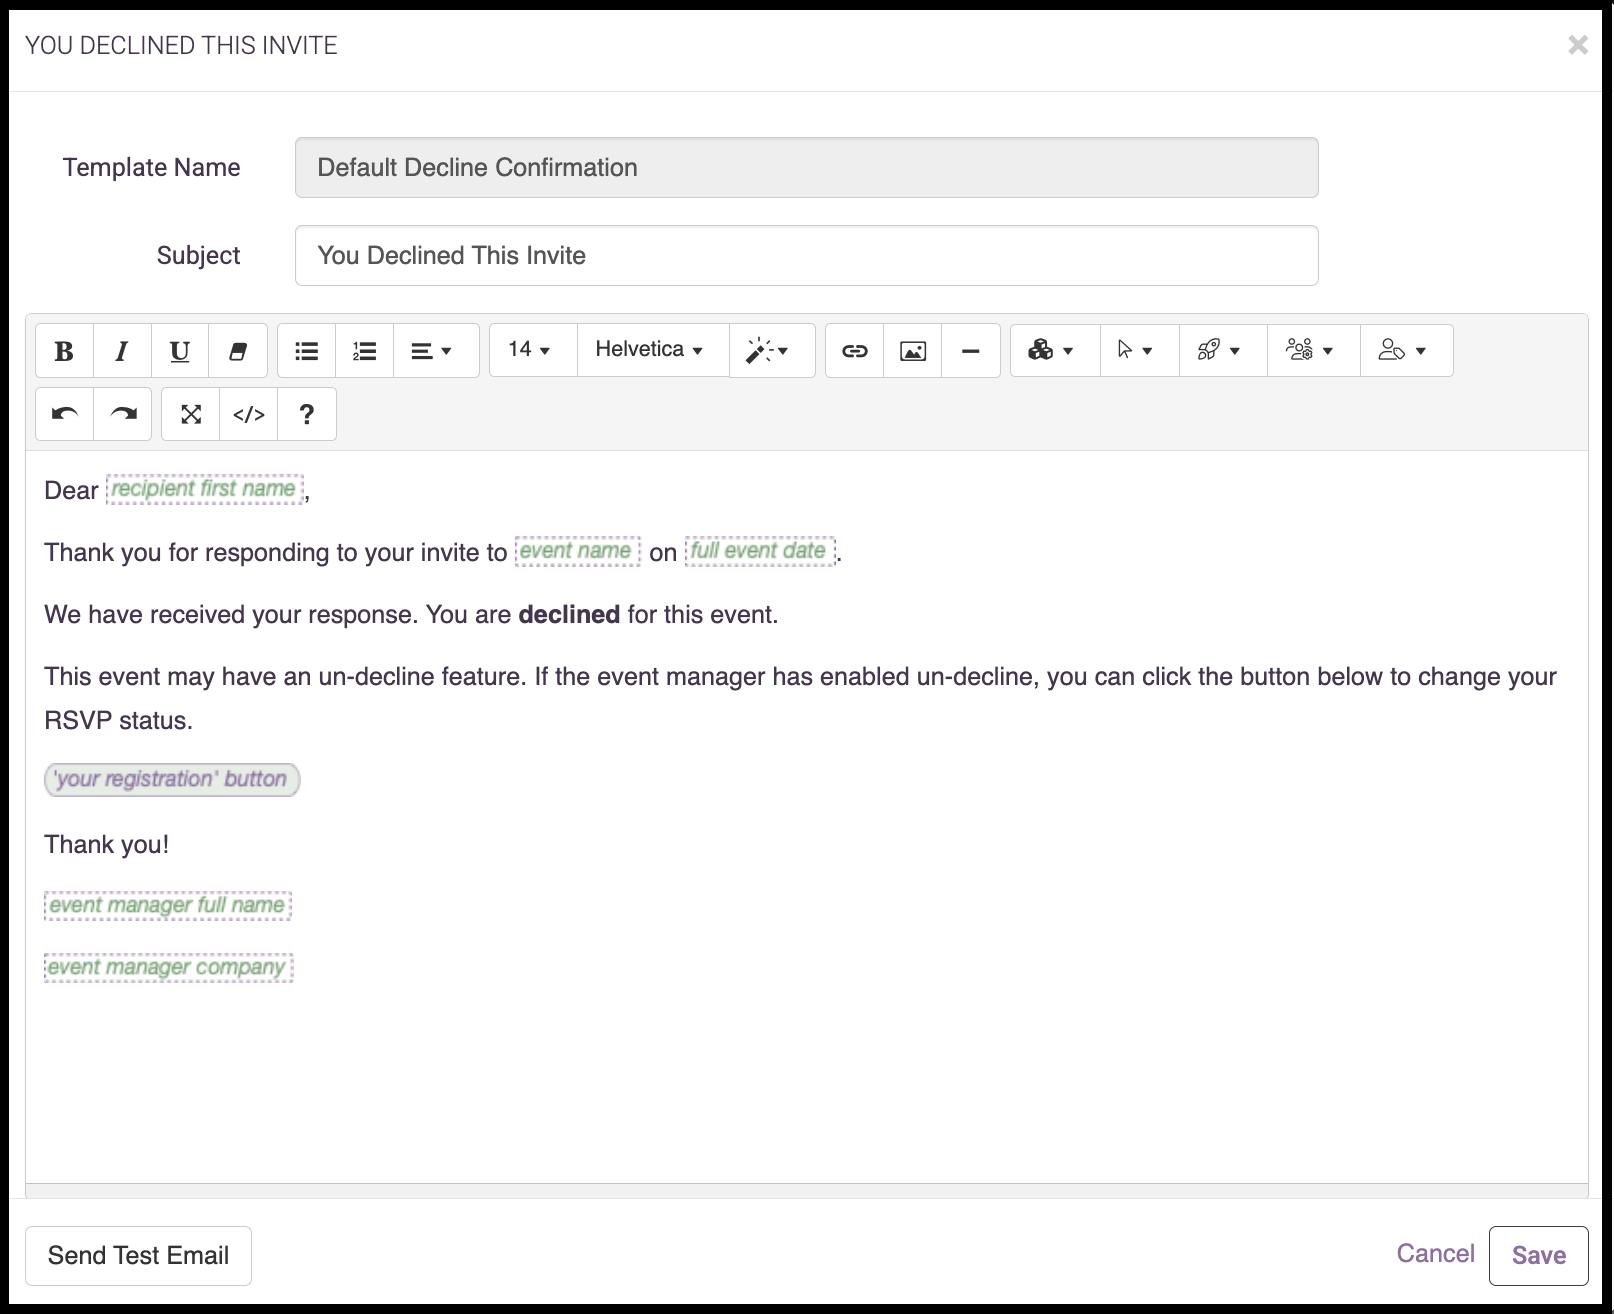Select 'event manager company' placeholder
Viewport: 1614px width, 1314px height.
click(x=168, y=967)
